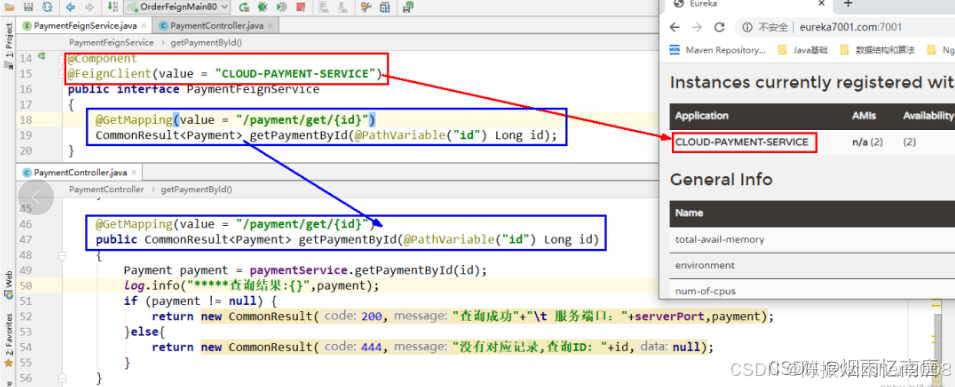Open the OrderFeignMain80 run configuration dropdown
955x387 pixels.
177,7
